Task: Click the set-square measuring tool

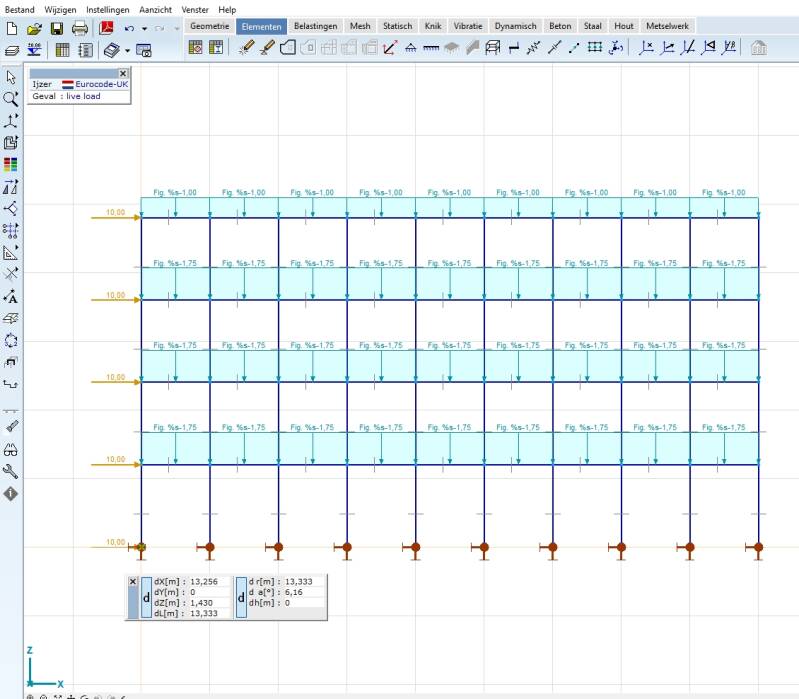Action: coord(11,253)
